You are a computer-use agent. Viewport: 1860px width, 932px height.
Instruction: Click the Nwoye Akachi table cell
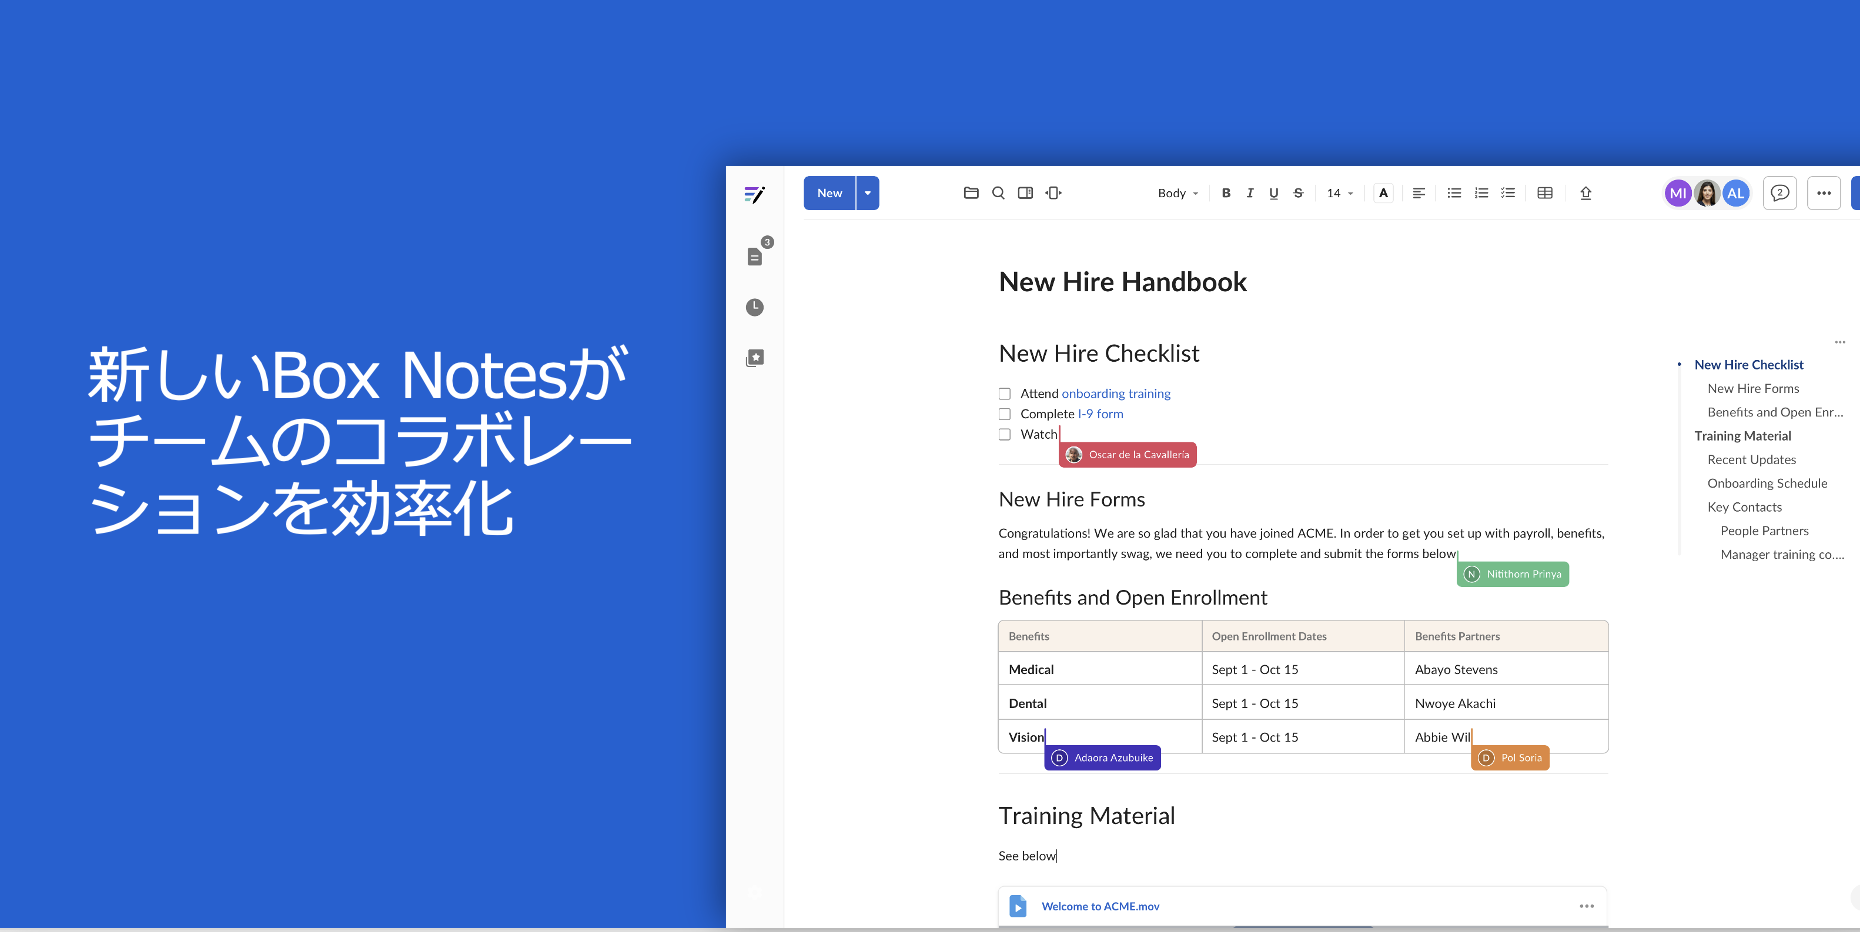(x=1506, y=703)
